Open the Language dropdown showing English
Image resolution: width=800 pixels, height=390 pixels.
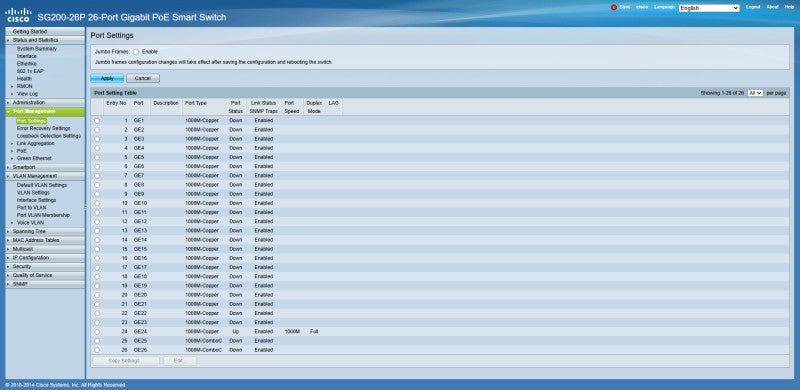[709, 8]
